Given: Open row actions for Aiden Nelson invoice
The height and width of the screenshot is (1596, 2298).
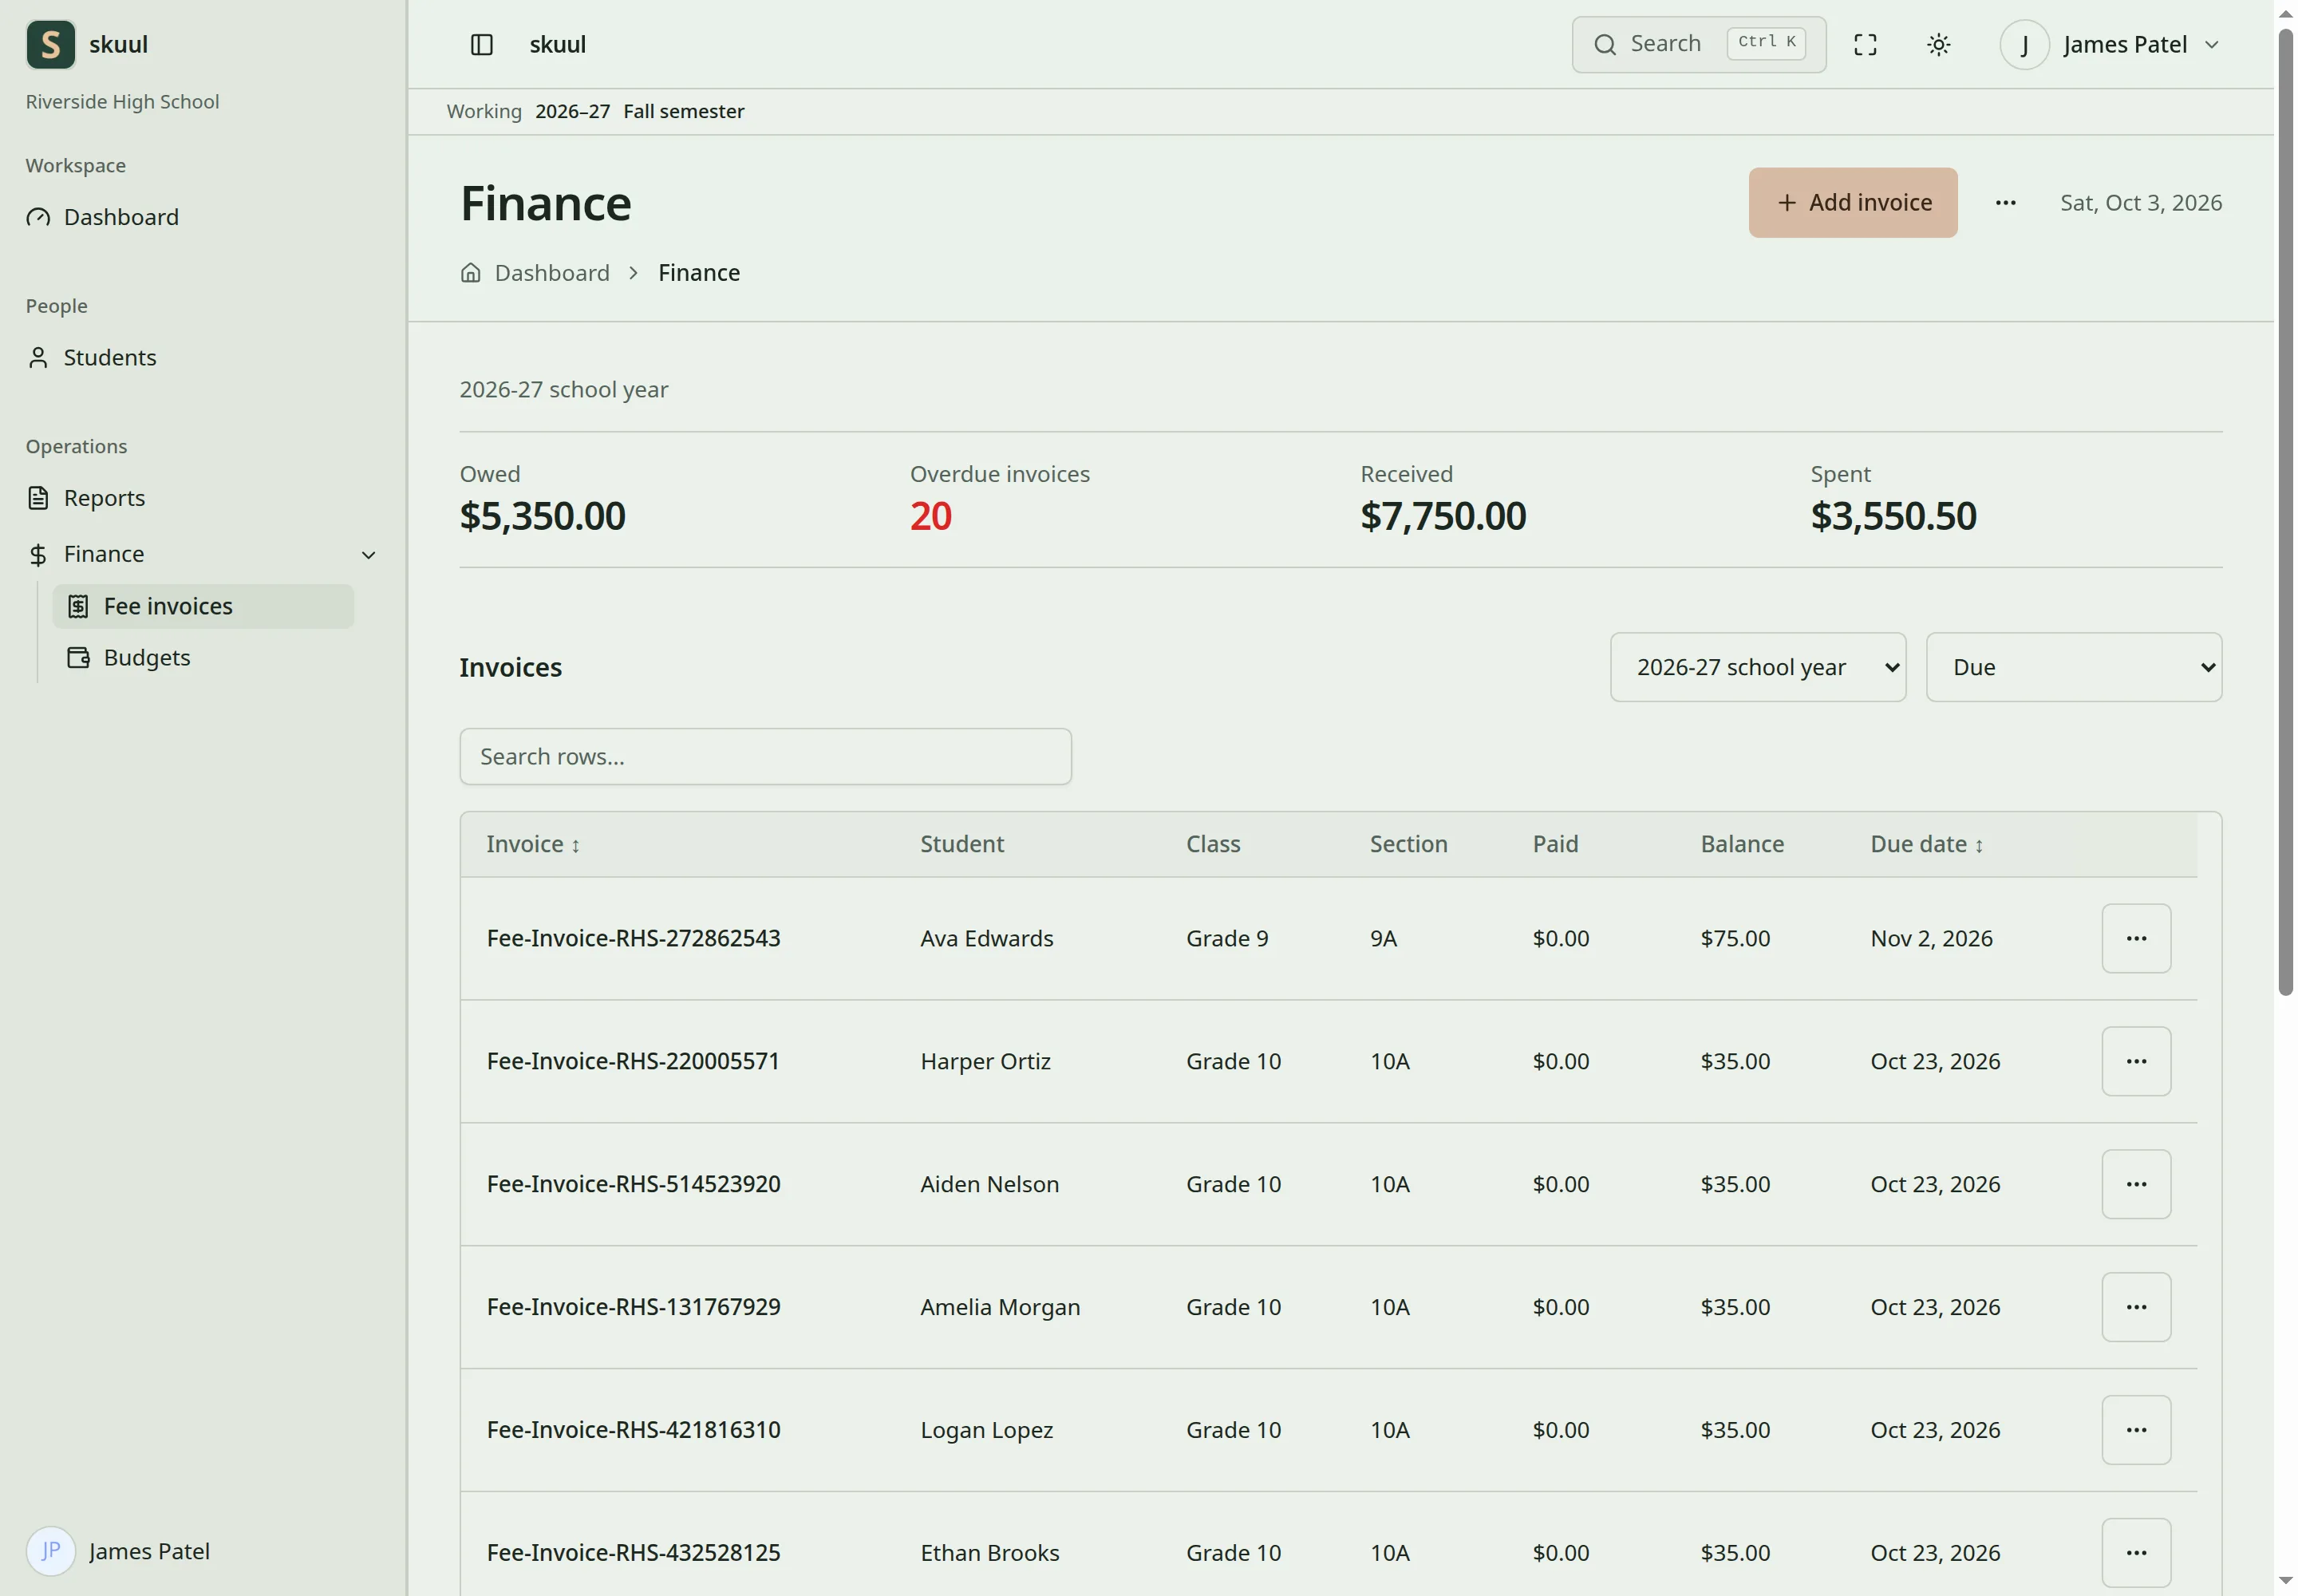Looking at the screenshot, I should (2135, 1184).
